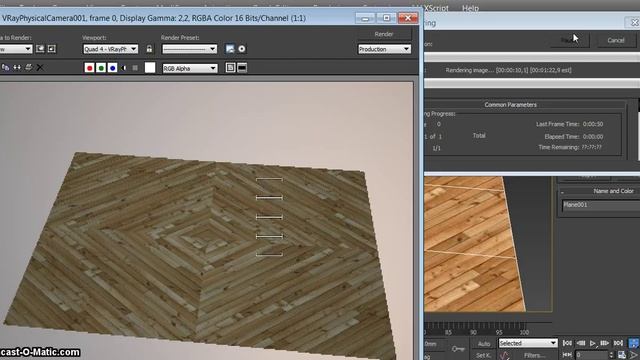Click the current frame number field

(x=592, y=355)
